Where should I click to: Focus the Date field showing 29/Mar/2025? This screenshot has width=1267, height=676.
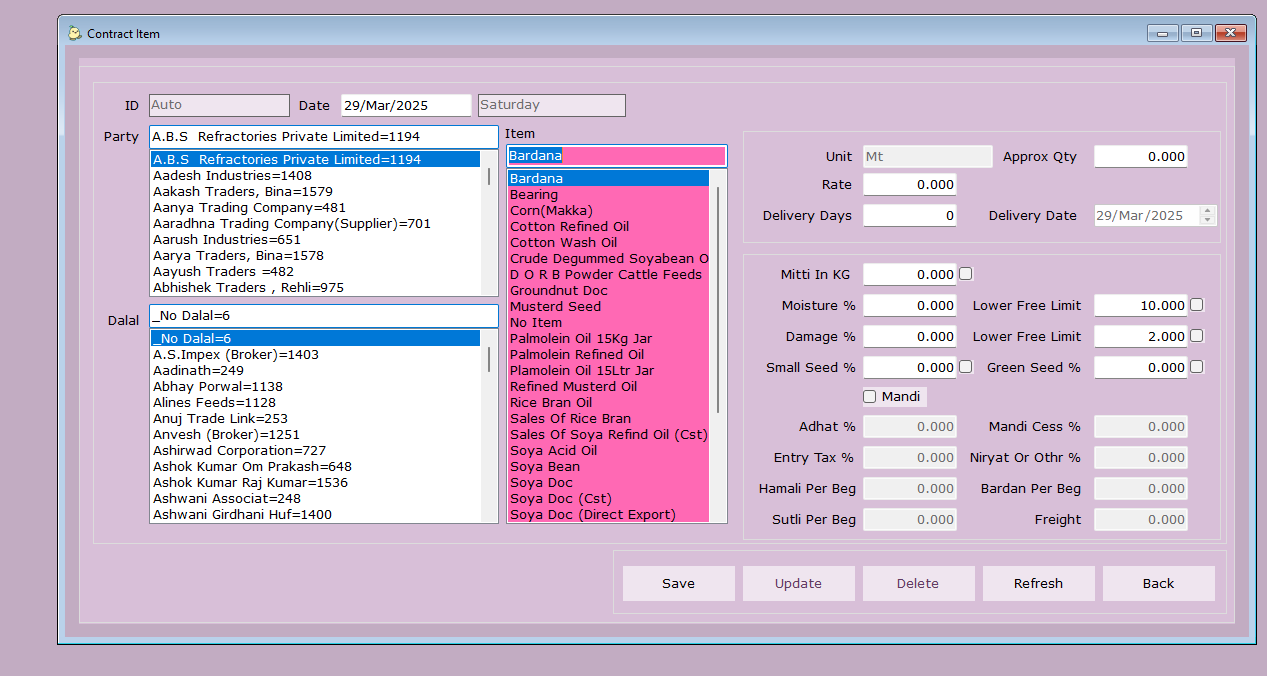pos(406,105)
